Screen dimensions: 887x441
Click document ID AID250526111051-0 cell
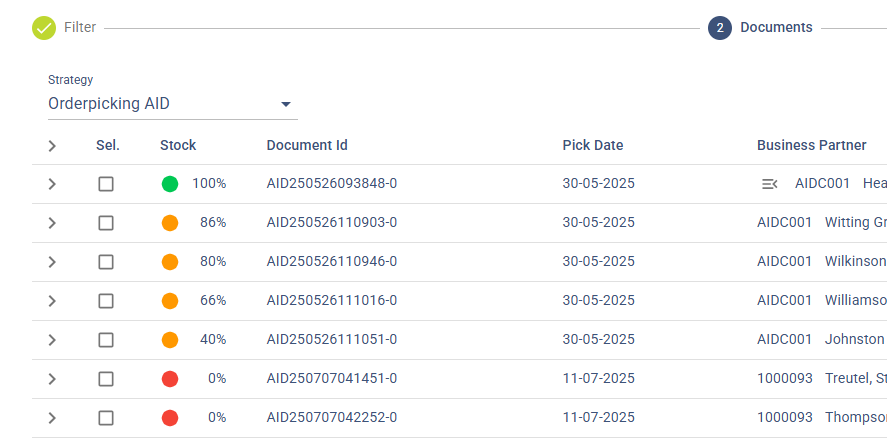tap(332, 340)
